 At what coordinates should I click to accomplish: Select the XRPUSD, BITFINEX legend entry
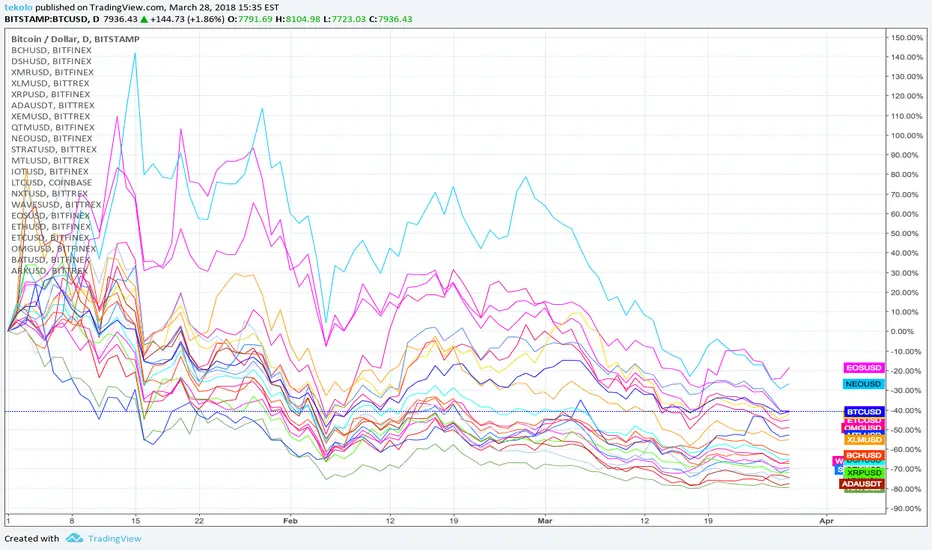point(51,94)
